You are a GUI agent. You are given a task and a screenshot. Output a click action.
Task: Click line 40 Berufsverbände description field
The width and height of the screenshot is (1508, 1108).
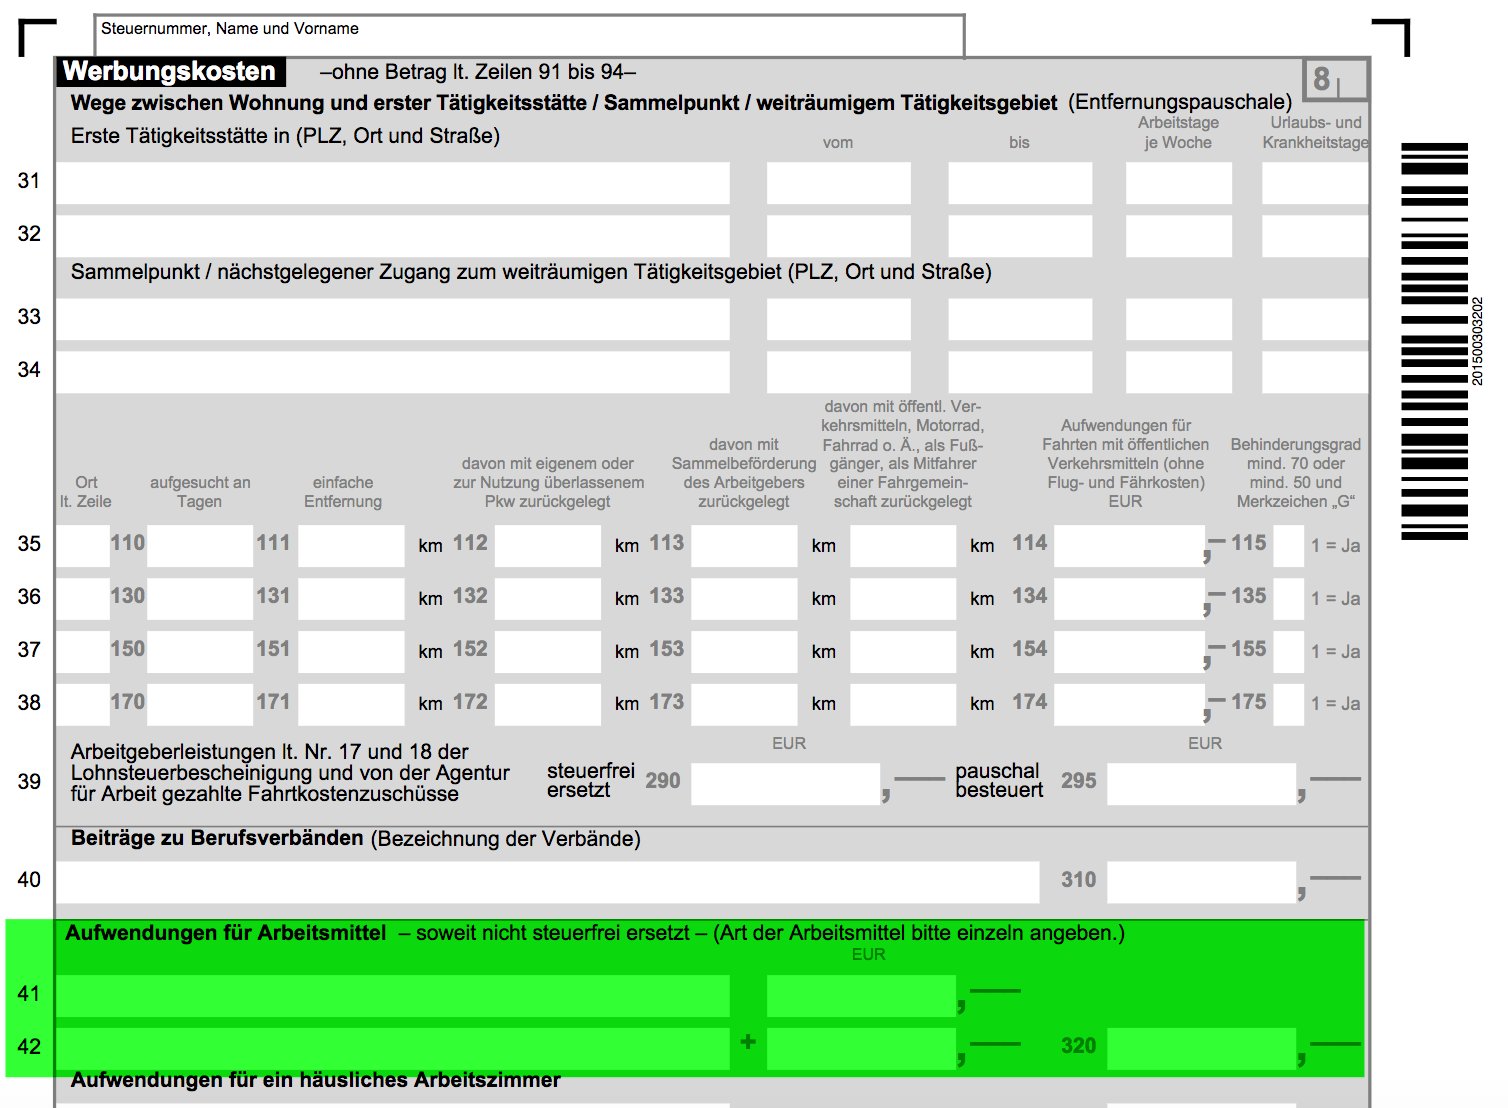pos(548,882)
